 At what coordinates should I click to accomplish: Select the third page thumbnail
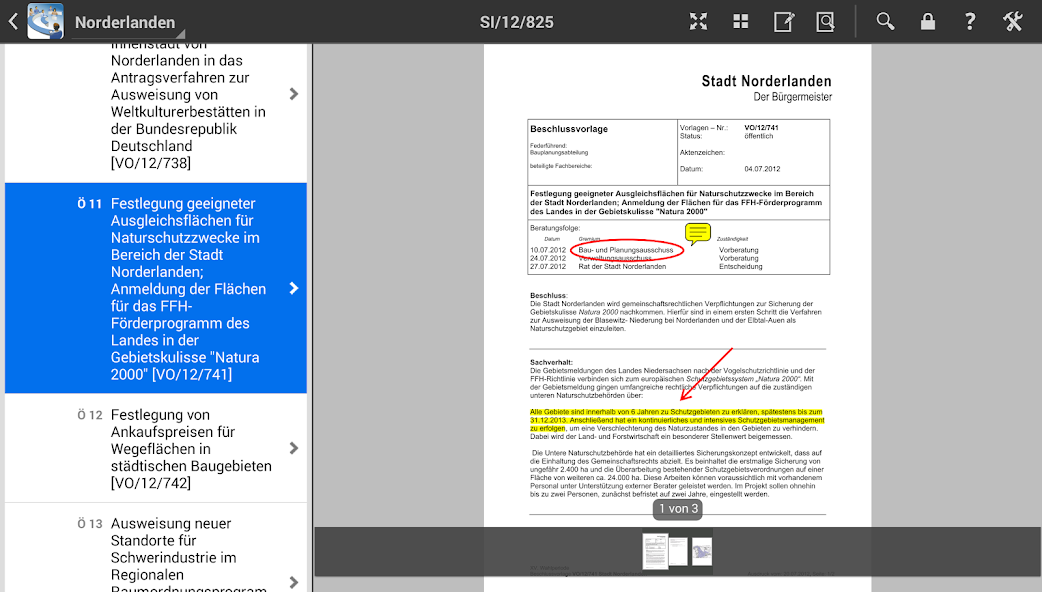702,551
